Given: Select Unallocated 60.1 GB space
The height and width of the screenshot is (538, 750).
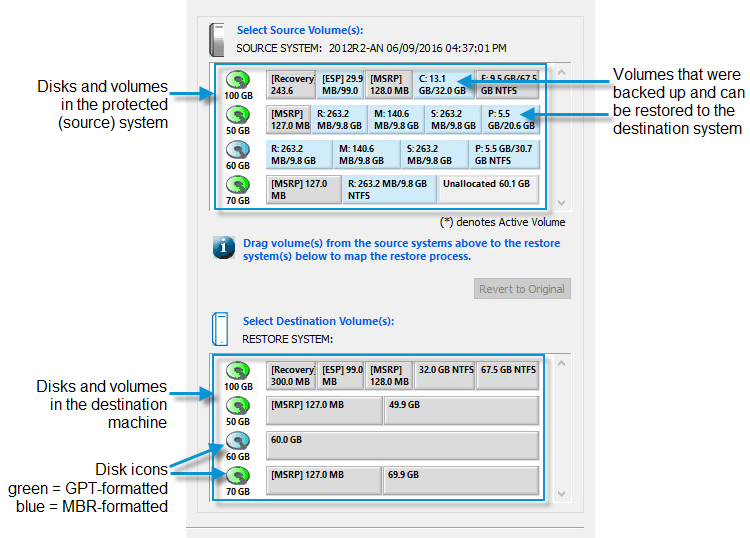Looking at the screenshot, I should click(488, 189).
